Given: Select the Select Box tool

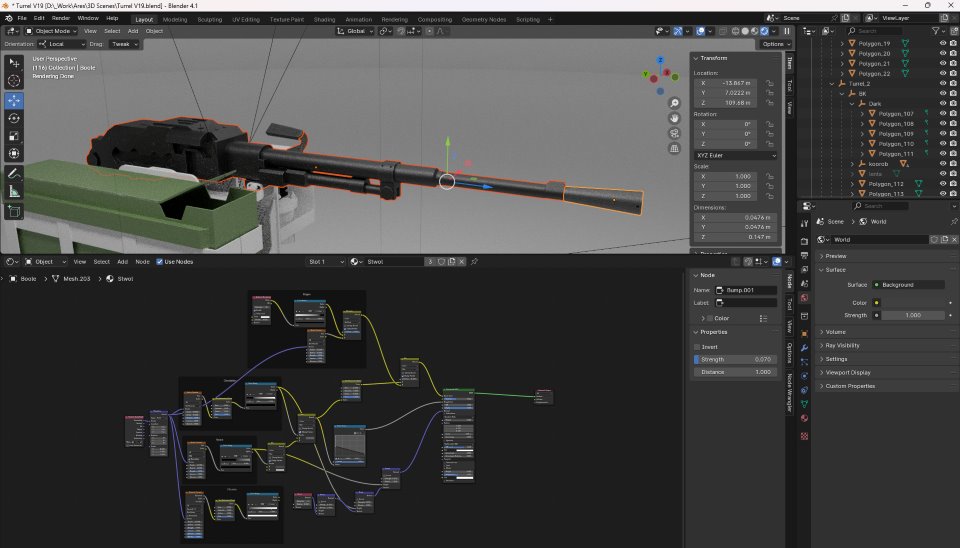Looking at the screenshot, I should tap(14, 63).
